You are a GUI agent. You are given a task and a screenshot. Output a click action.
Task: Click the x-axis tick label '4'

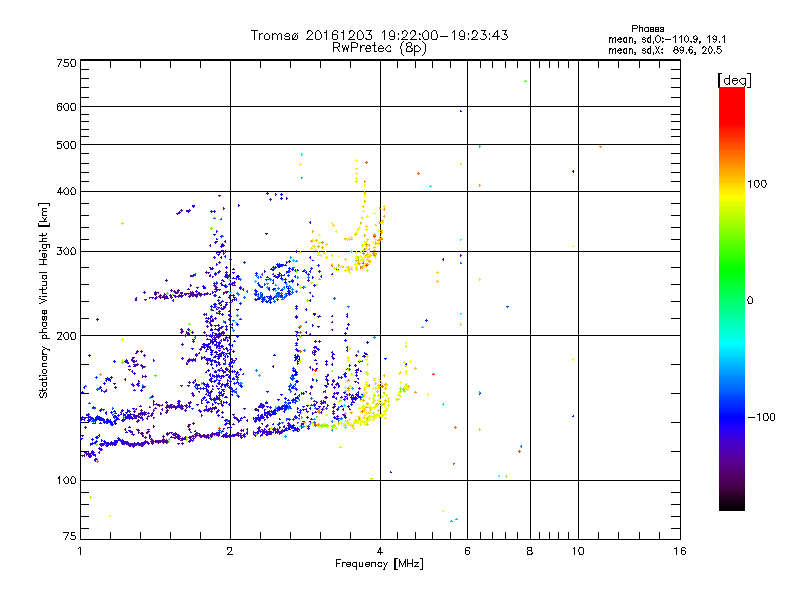point(380,551)
